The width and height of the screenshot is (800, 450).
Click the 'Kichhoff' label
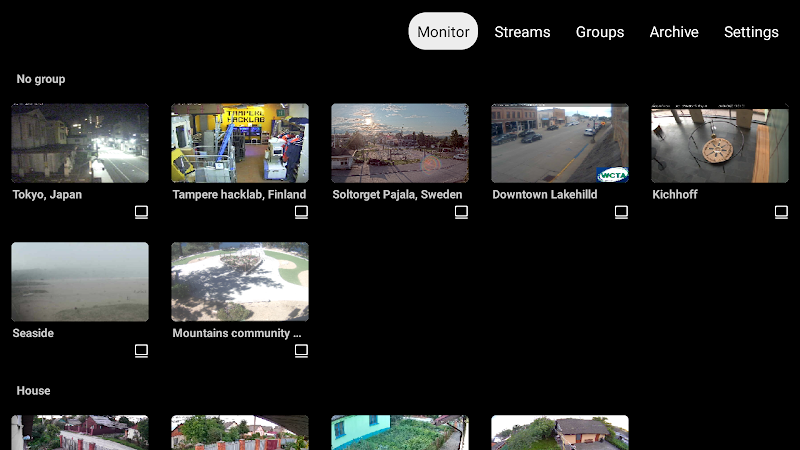674,195
